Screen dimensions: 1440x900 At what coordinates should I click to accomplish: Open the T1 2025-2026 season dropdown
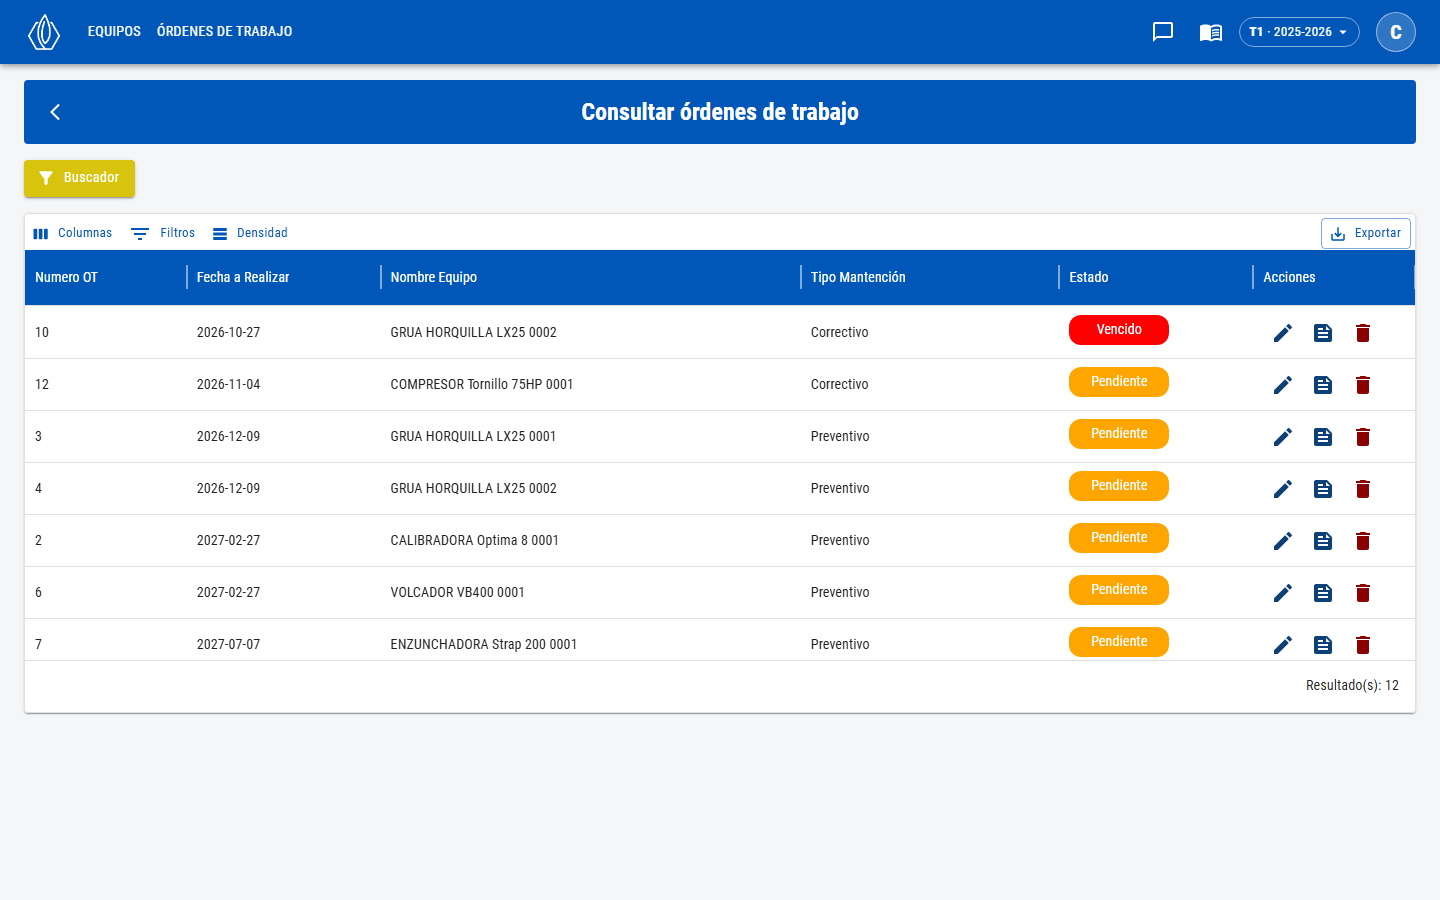click(x=1299, y=32)
